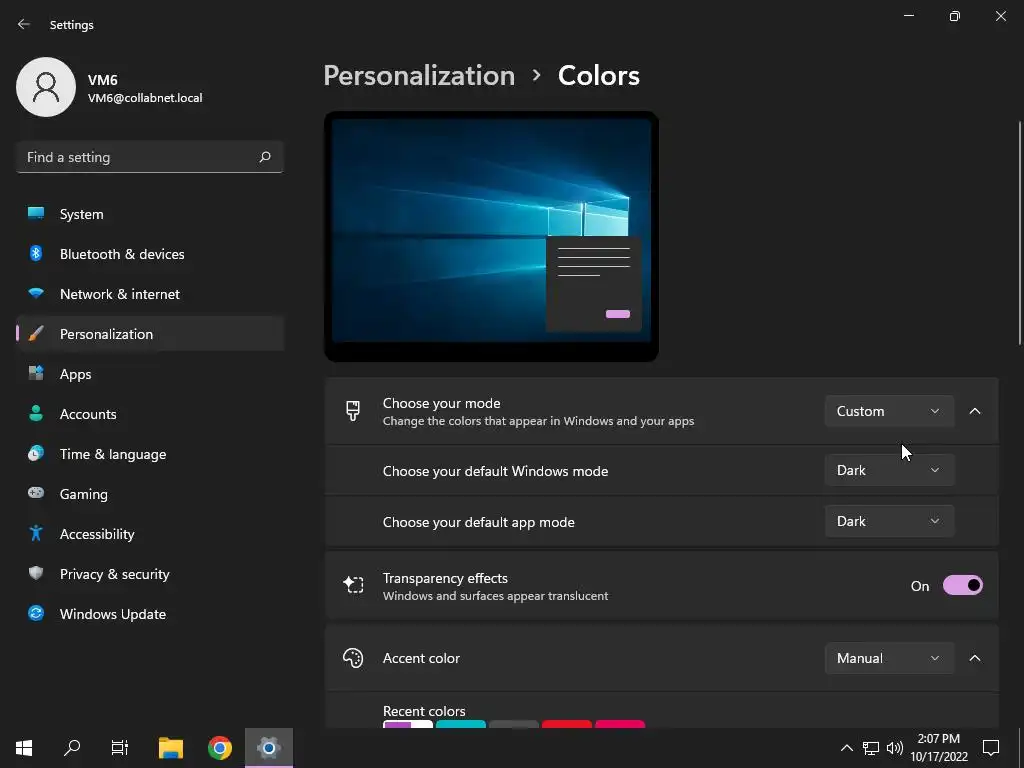Viewport: 1024px width, 768px height.
Task: Go to Network & internet settings
Action: [x=150, y=294]
